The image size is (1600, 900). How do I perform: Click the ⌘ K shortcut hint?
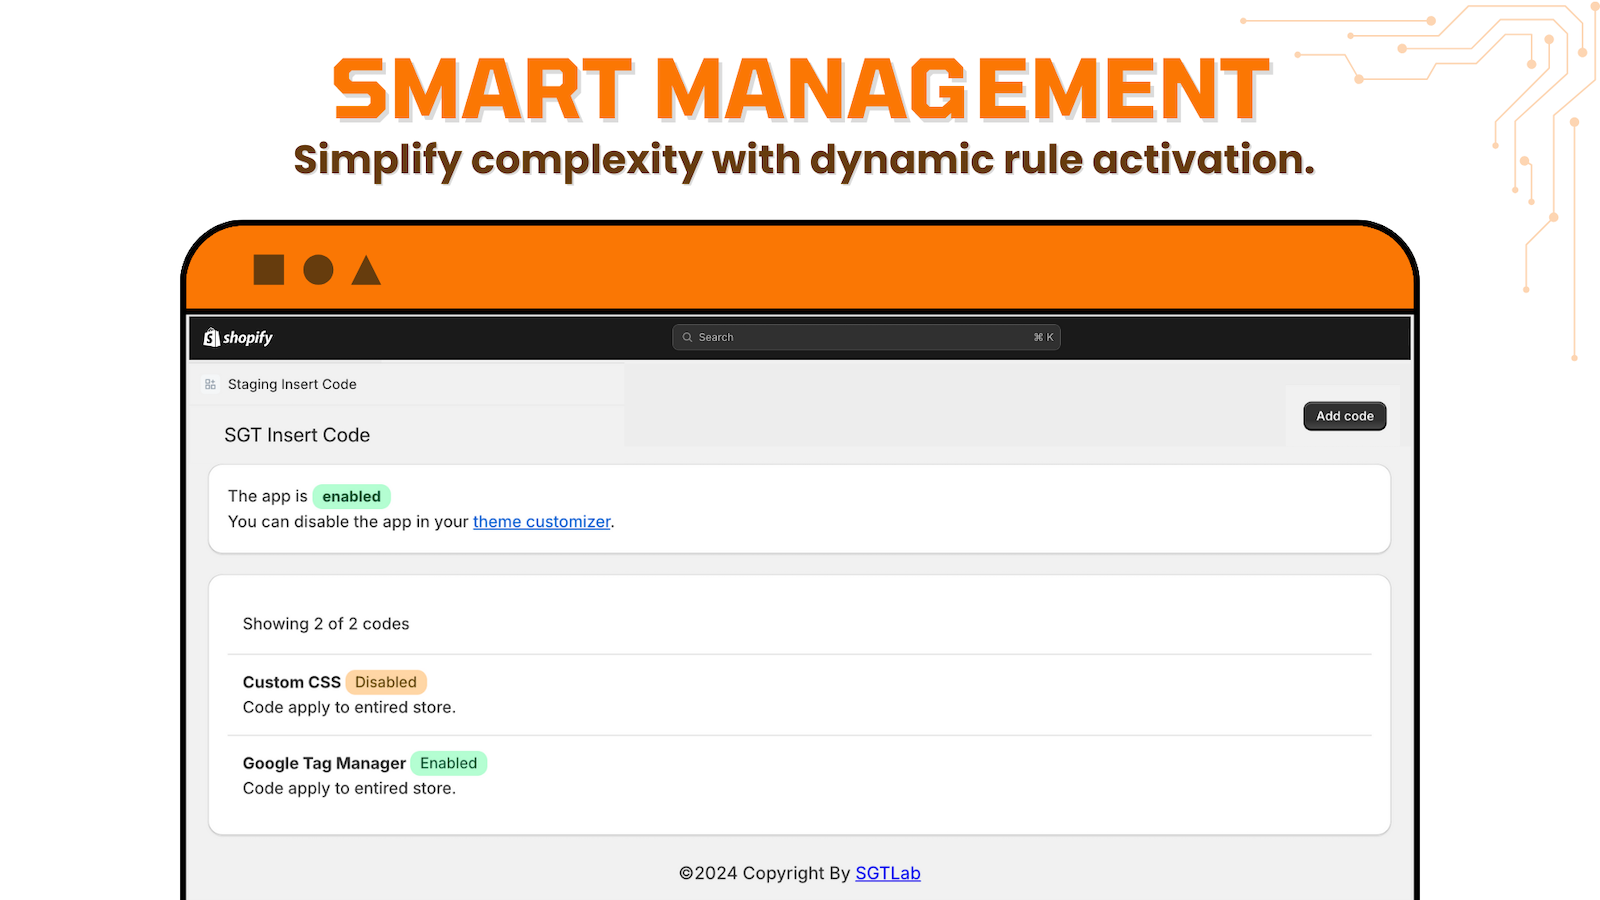pos(1043,338)
